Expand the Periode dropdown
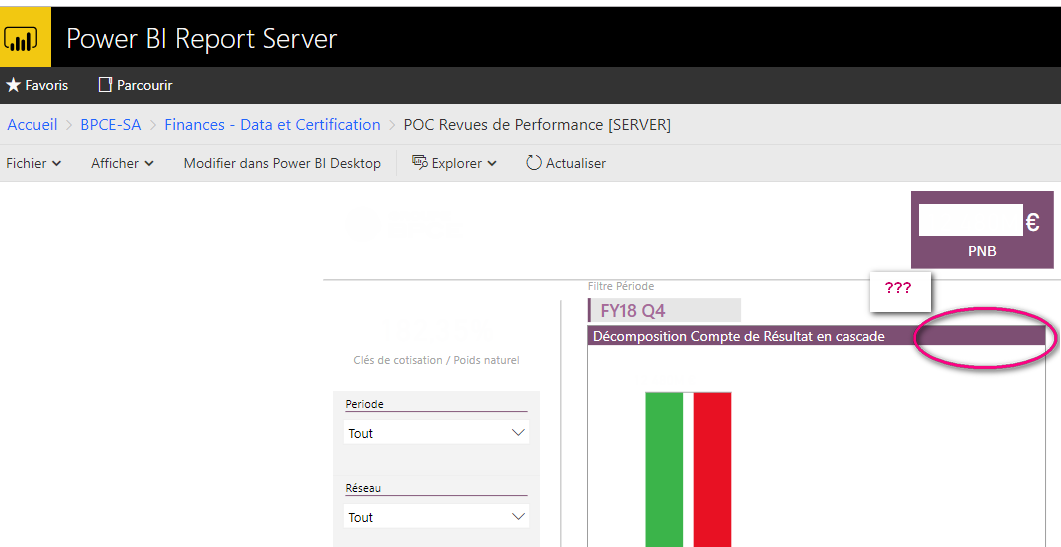Screen dimensions: 1061x547 click(x=436, y=433)
